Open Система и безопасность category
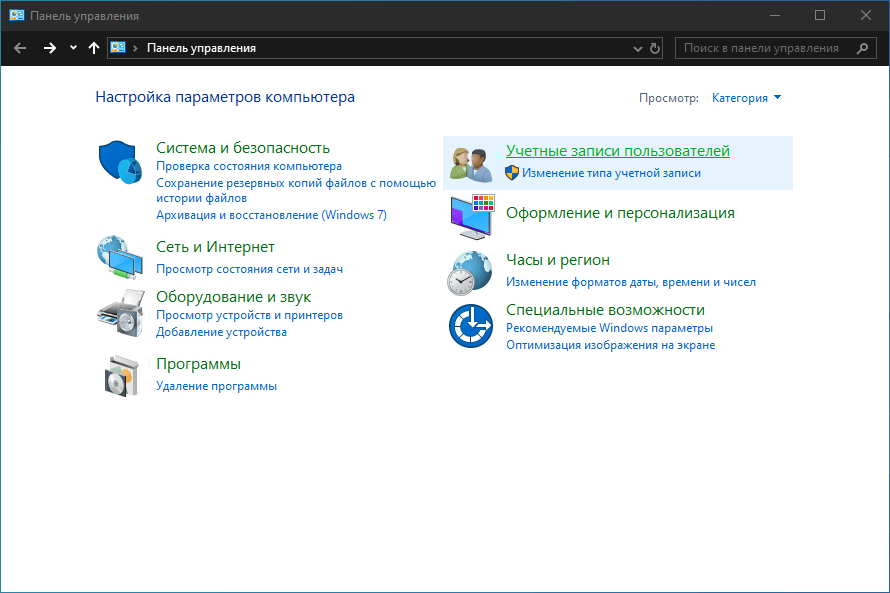This screenshot has height=593, width=890. click(x=243, y=148)
